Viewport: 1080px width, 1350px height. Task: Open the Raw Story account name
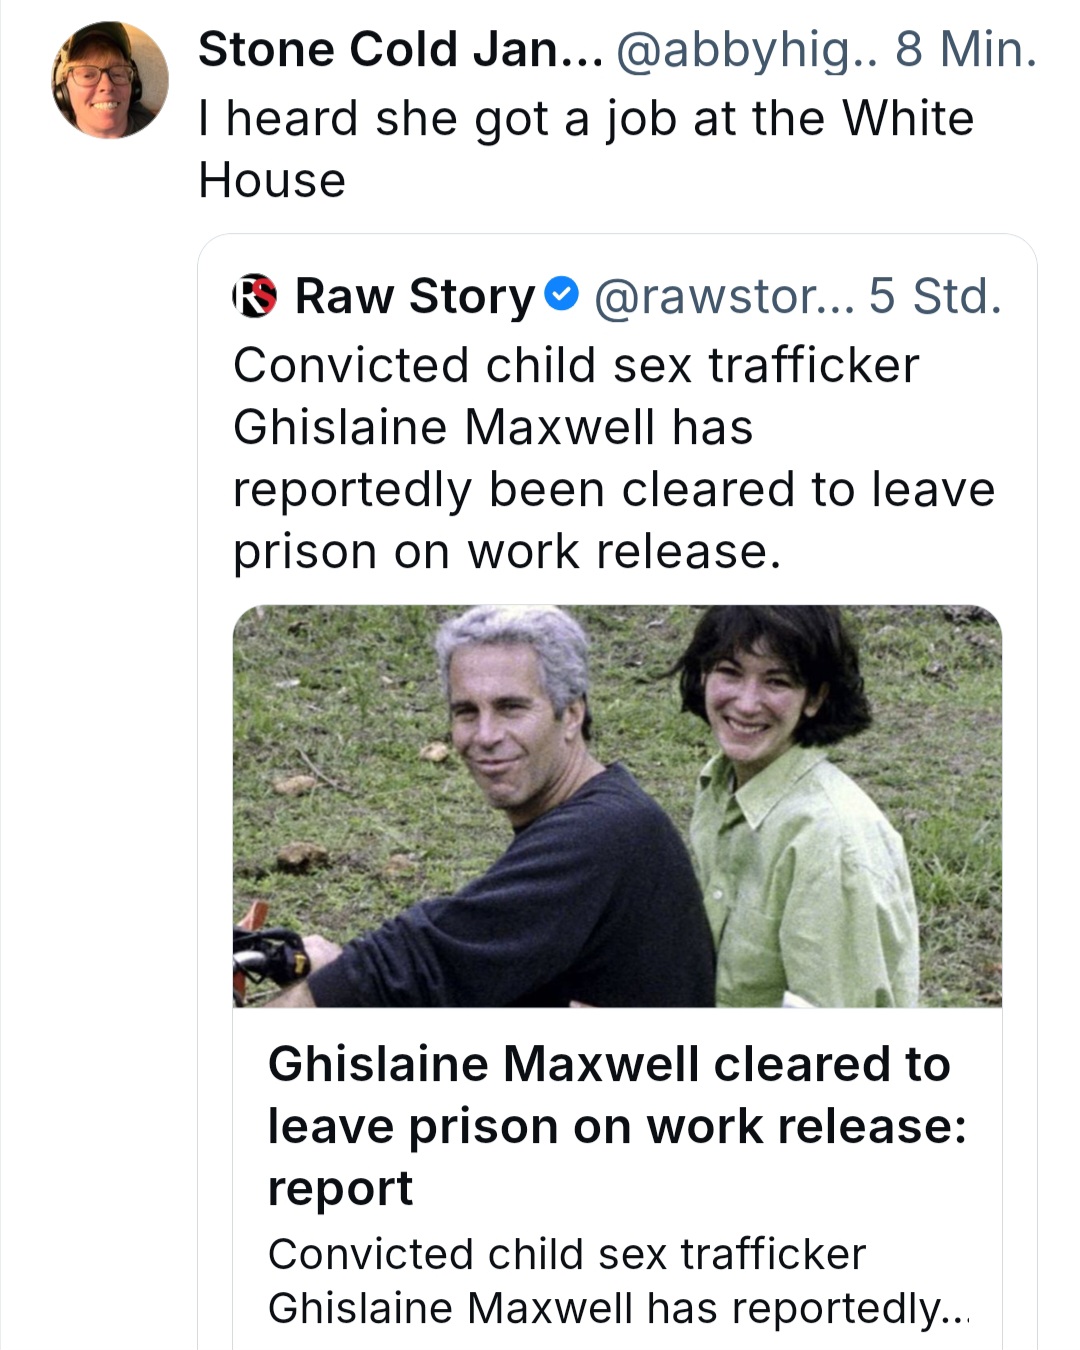coord(415,296)
